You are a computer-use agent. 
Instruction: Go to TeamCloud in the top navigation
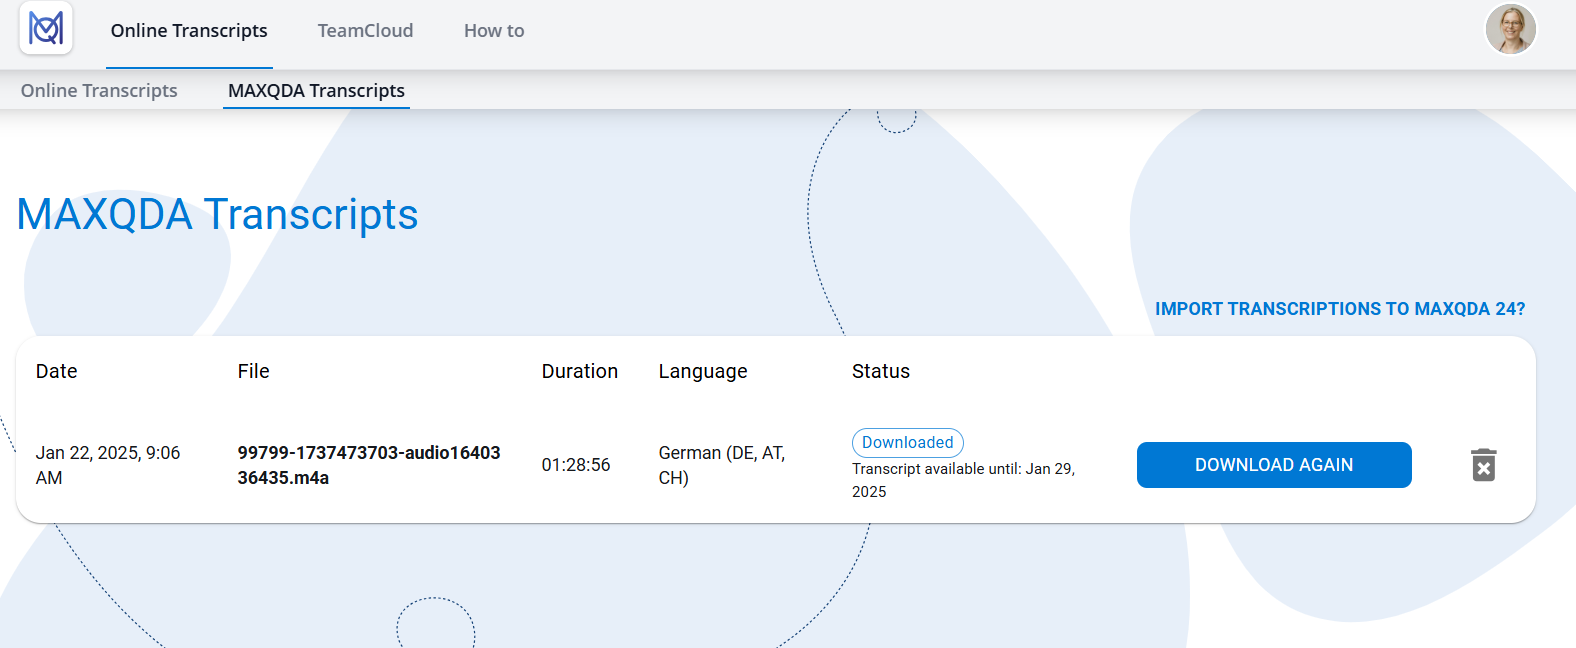click(365, 31)
